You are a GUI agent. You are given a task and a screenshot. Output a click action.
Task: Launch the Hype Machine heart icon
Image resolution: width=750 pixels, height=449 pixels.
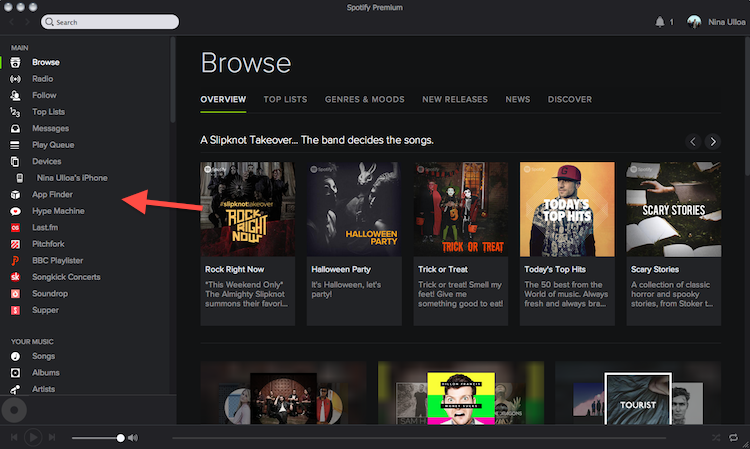pyautogui.click(x=15, y=211)
